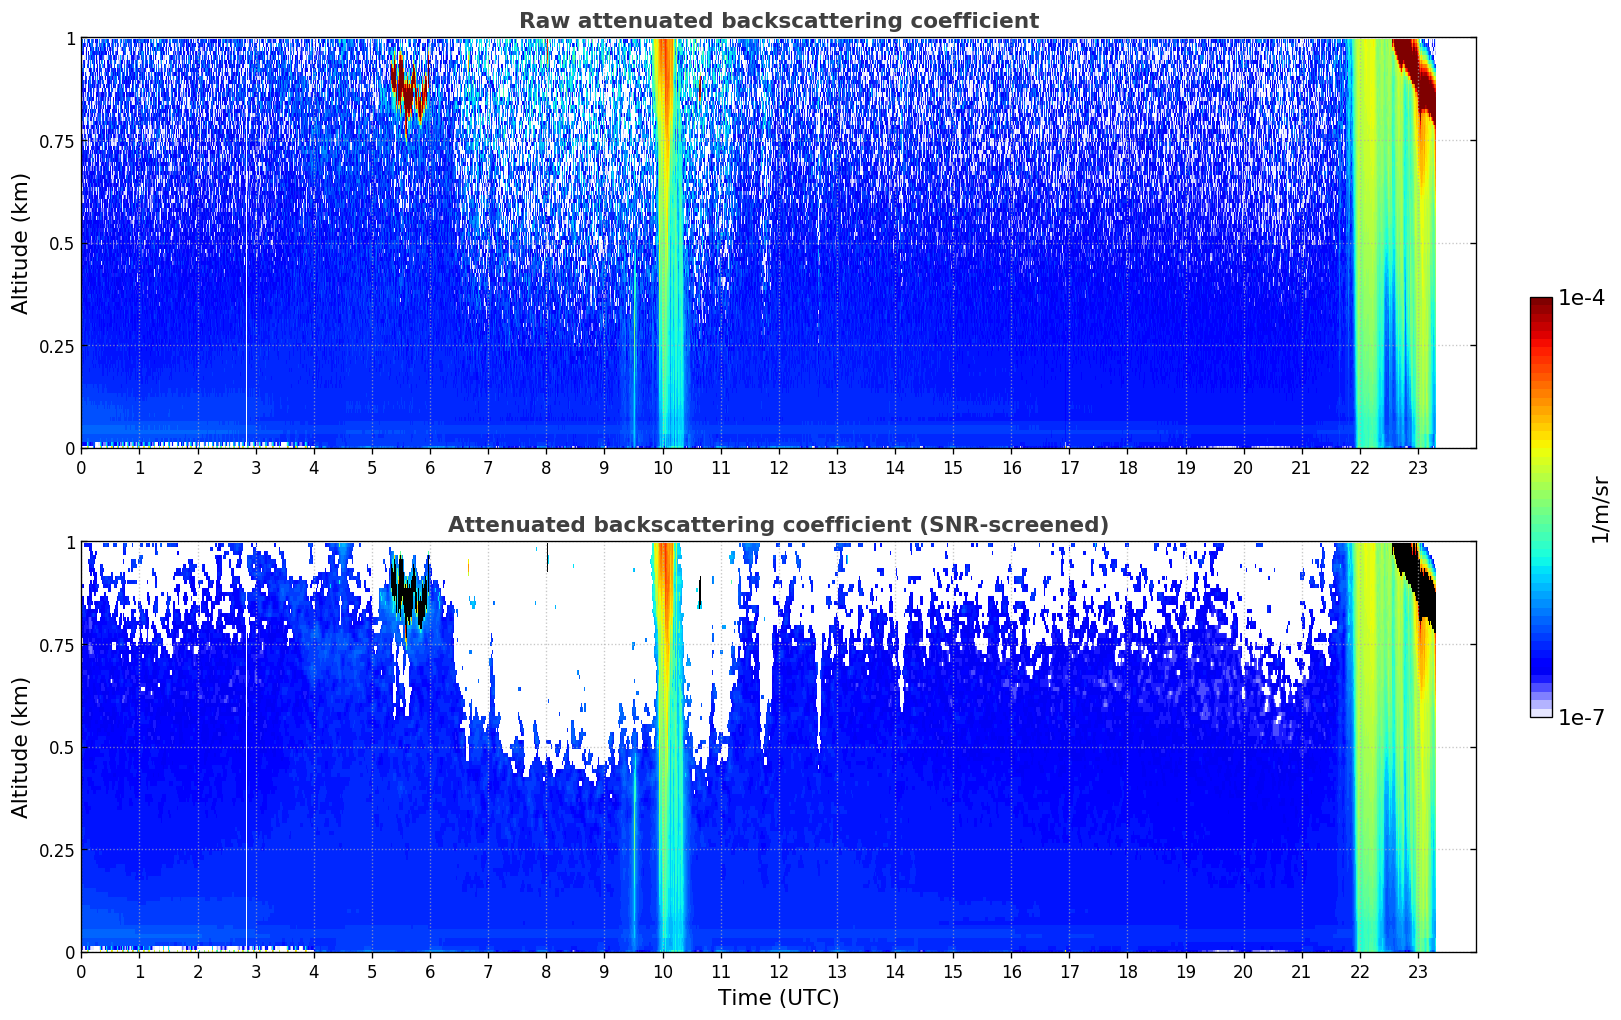Click x-axis tick '18' under the raw plot
The height and width of the screenshot is (1020, 1621).
(1127, 467)
